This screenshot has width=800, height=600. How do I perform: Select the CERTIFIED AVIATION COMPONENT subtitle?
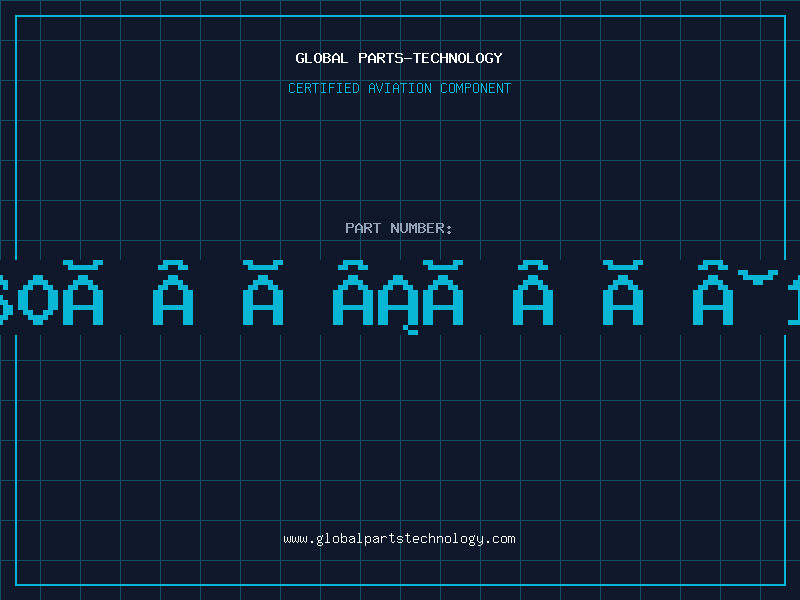399,88
